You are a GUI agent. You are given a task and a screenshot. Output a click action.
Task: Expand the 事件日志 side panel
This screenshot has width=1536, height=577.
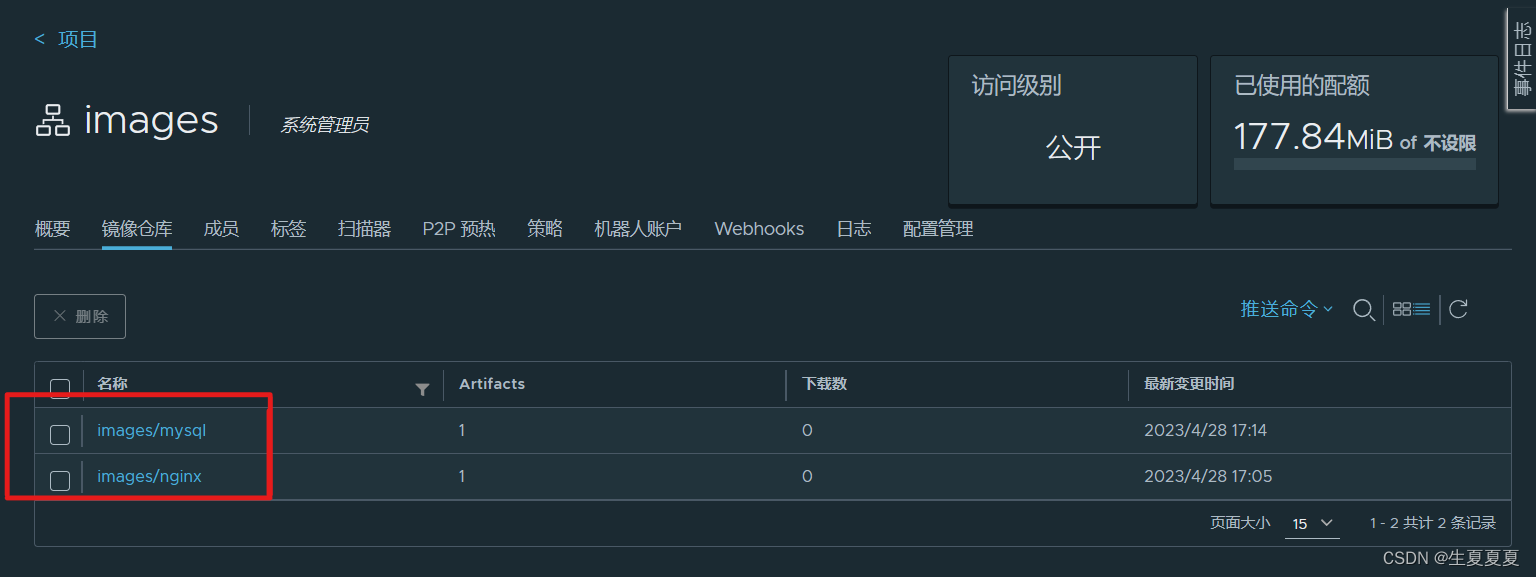point(1522,60)
